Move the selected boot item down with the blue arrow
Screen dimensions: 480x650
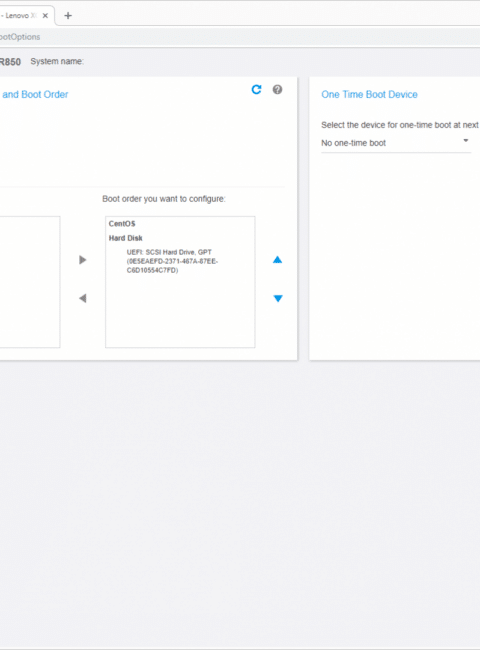point(278,298)
